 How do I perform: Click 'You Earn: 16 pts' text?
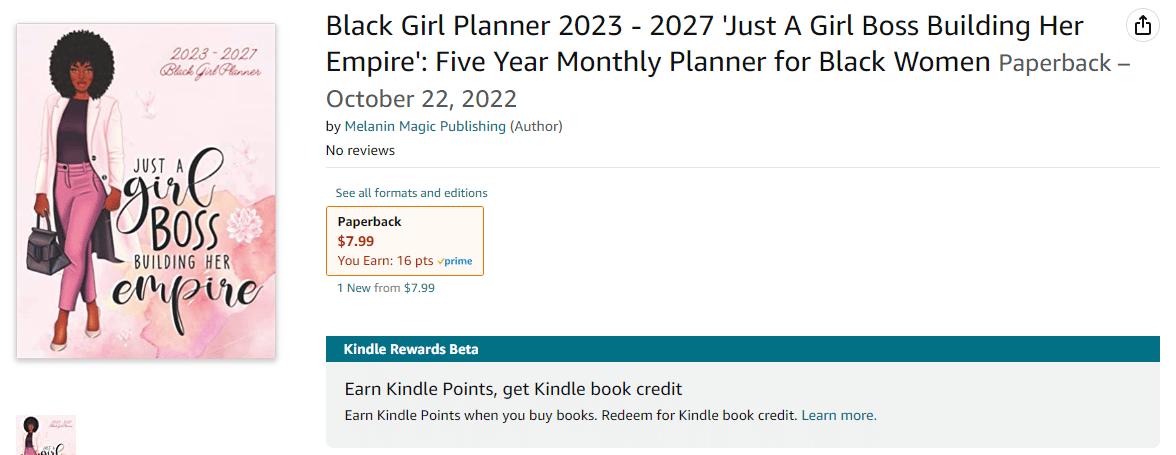(386, 261)
